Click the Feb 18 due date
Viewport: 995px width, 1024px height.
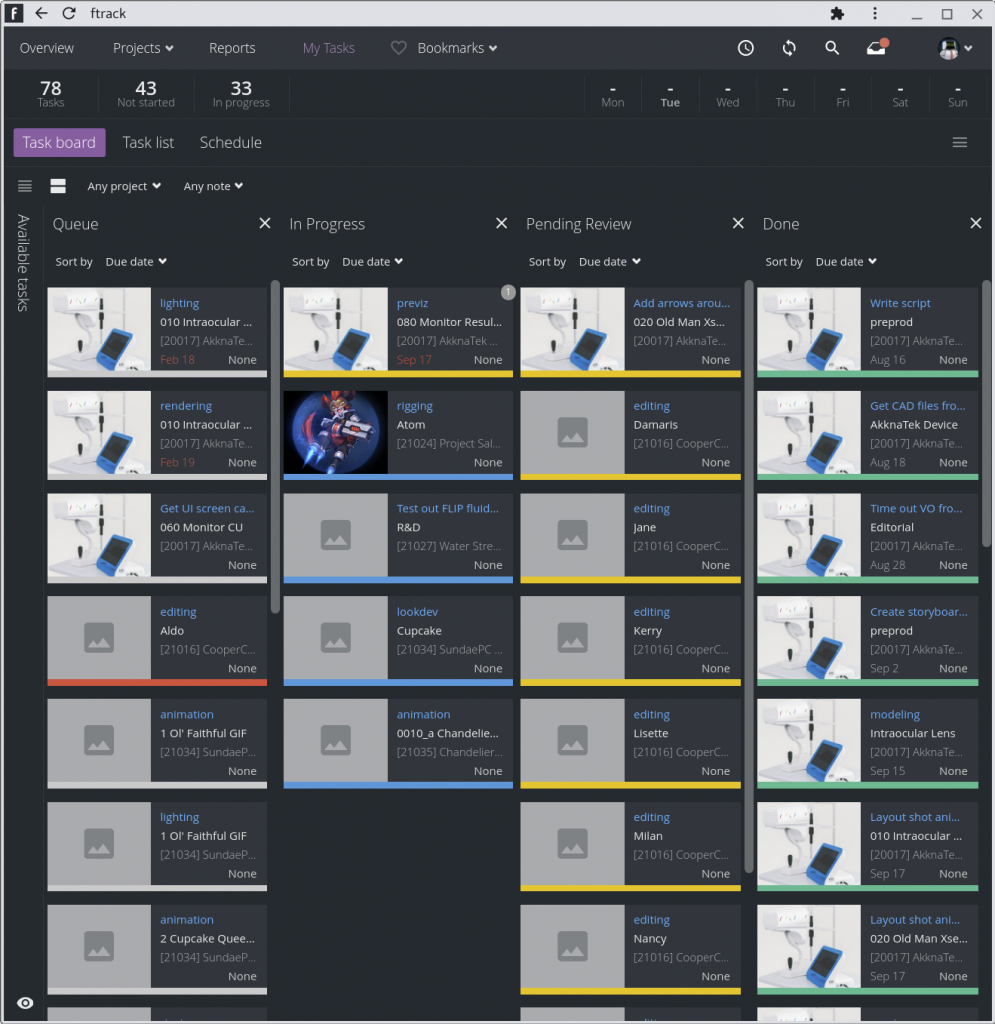tap(178, 359)
